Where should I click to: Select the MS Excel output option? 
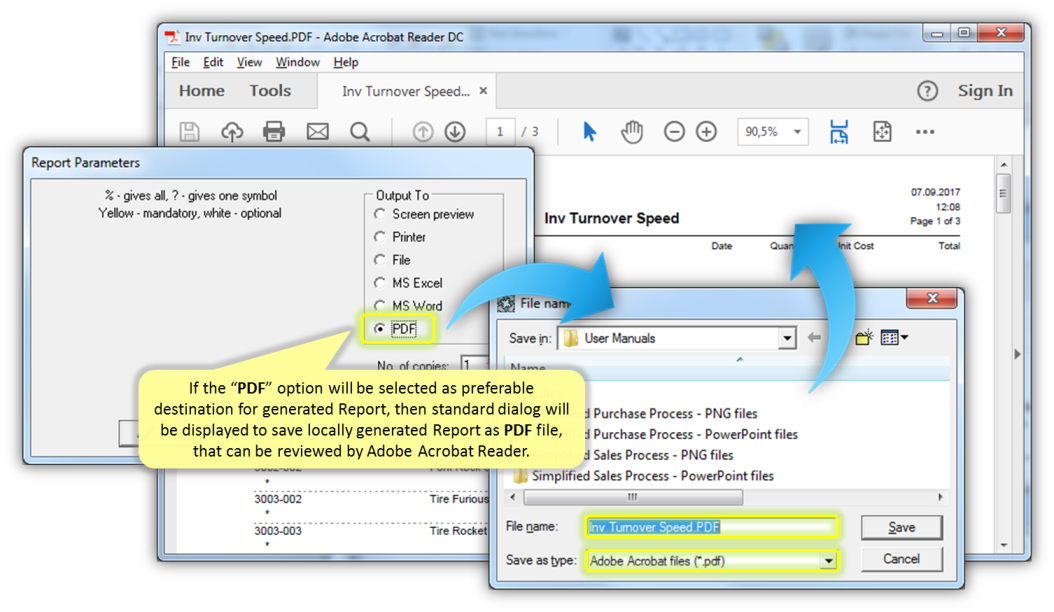click(408, 282)
